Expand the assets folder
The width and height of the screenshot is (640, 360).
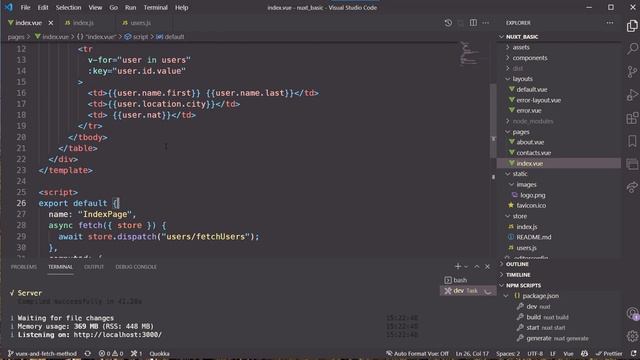[559, 47]
